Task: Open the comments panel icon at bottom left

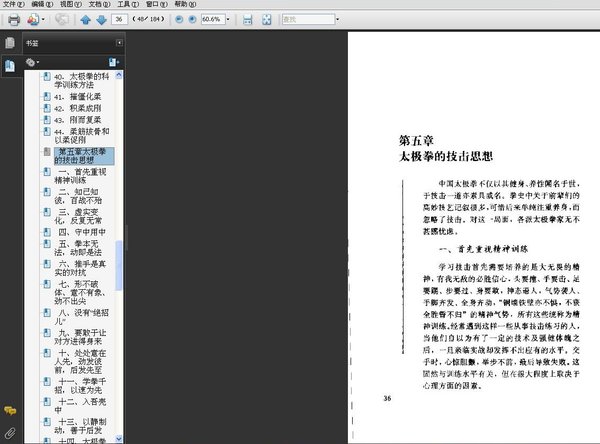Action: point(10,411)
